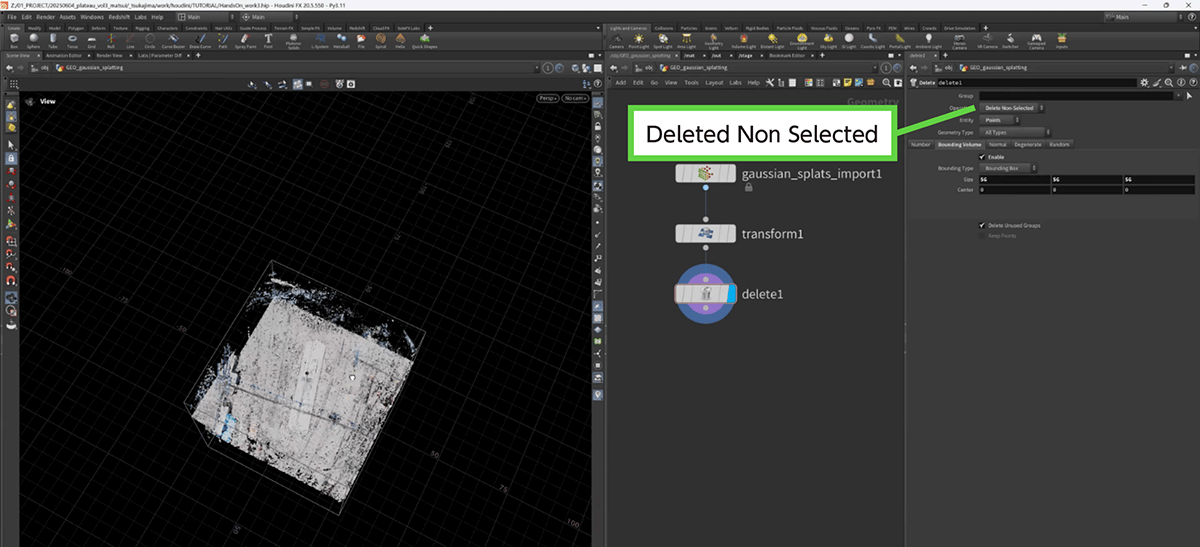
Task: Add a Point Light from the shelf
Action: click(x=640, y=40)
